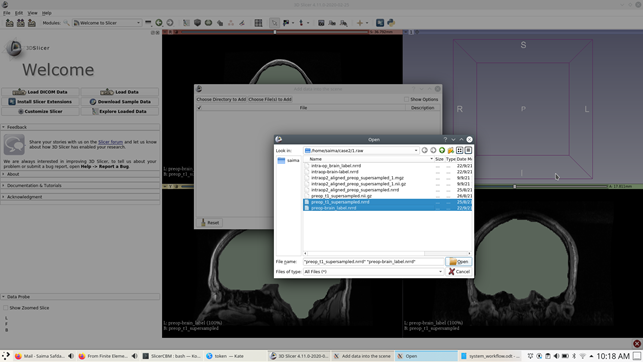Open the layout selection grid icon
Image resolution: width=643 pixels, height=362 pixels.
tap(258, 23)
